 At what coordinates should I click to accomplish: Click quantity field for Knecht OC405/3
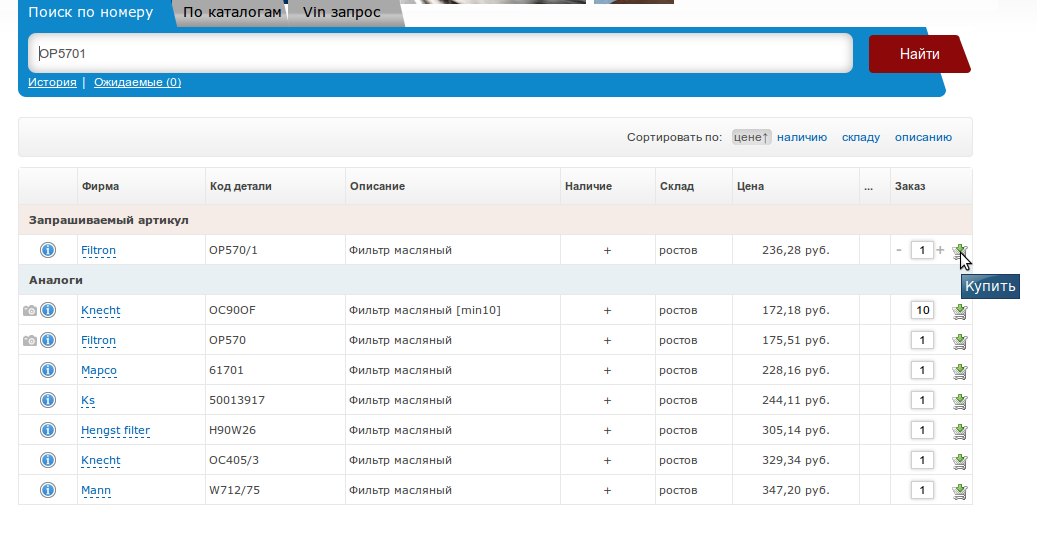pyautogui.click(x=922, y=460)
